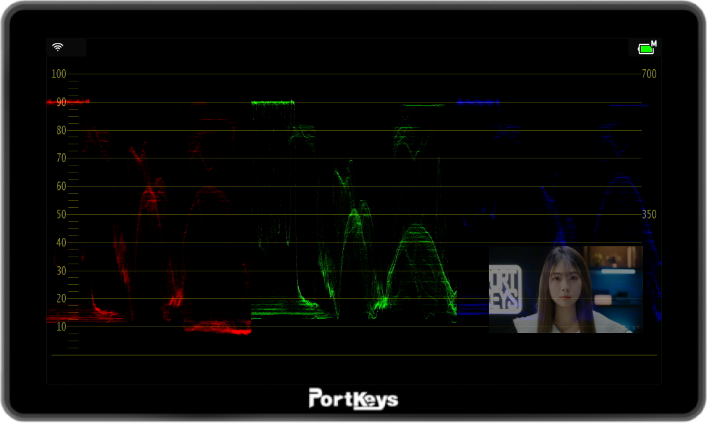
Task: Tap the 700 label on right scale
Action: coord(648,74)
